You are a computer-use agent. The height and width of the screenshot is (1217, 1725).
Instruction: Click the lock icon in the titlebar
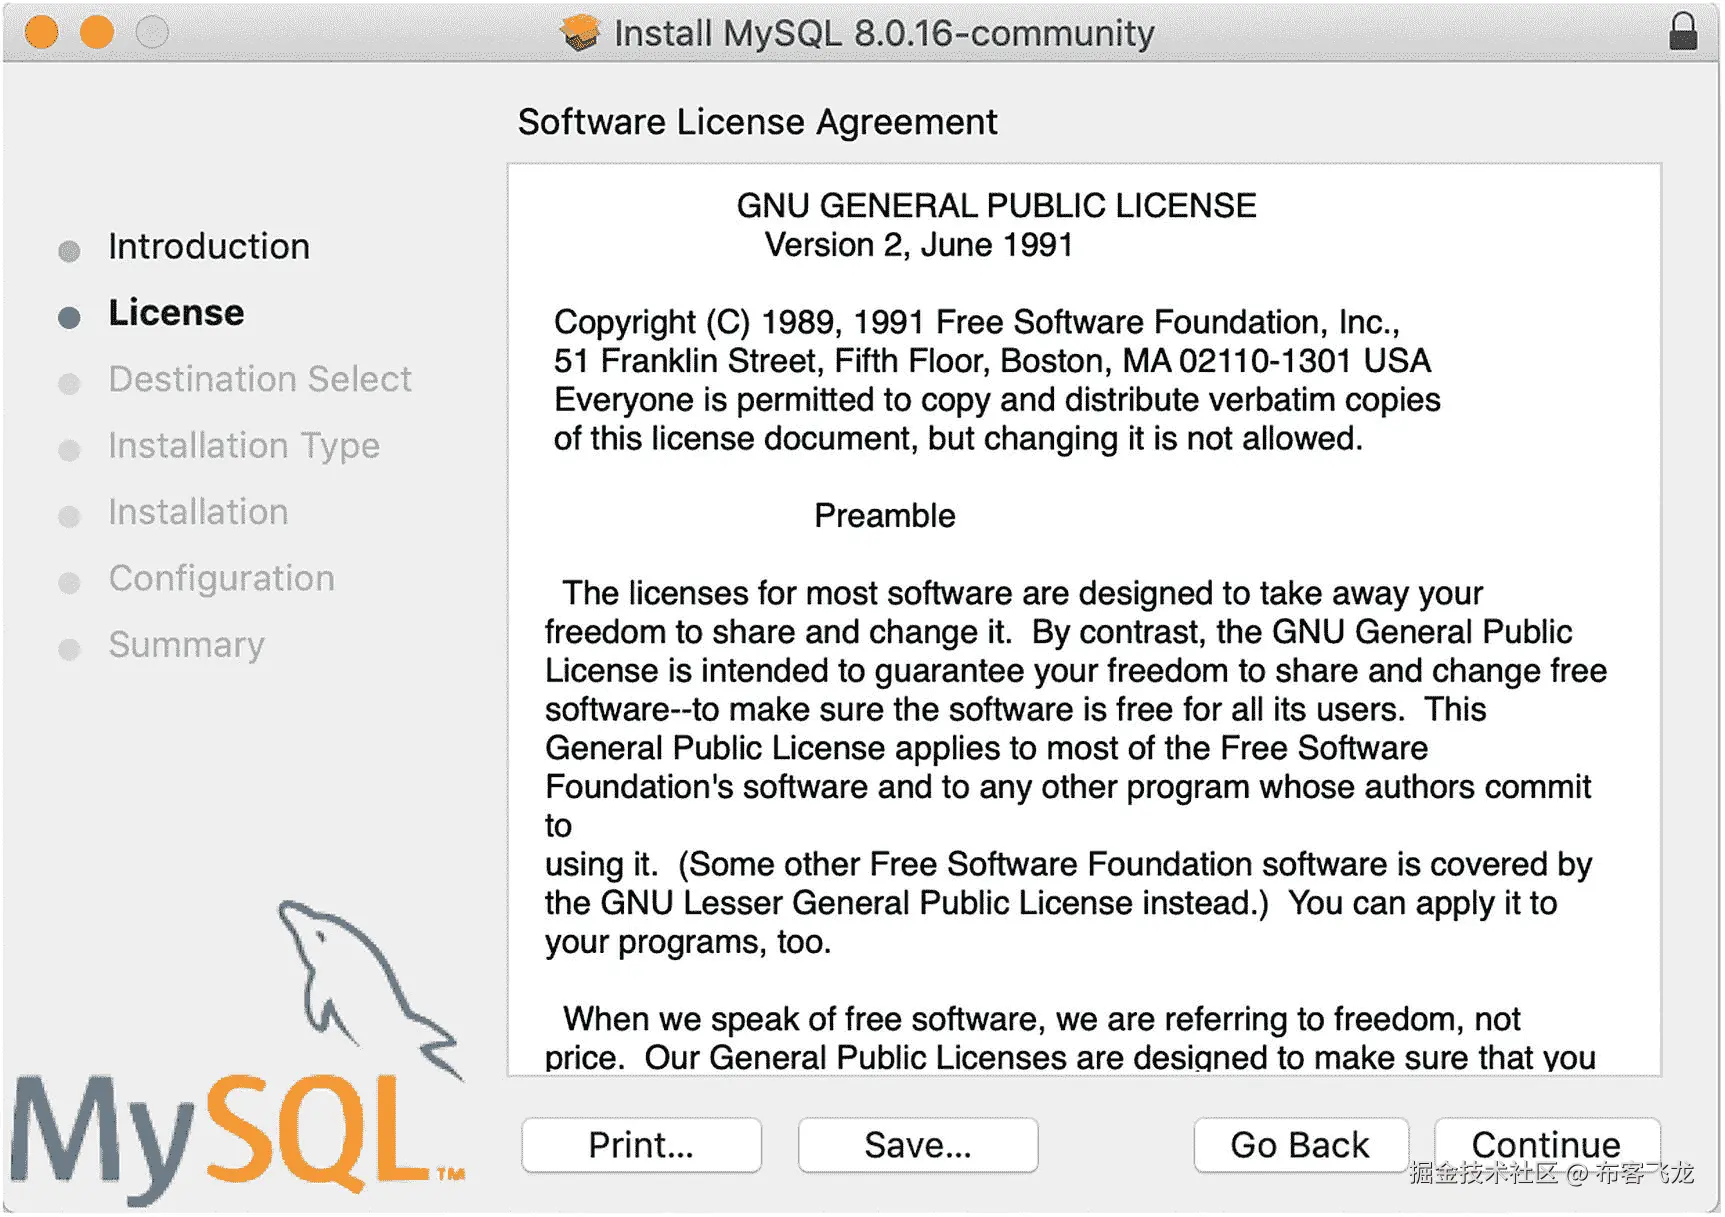click(1684, 31)
